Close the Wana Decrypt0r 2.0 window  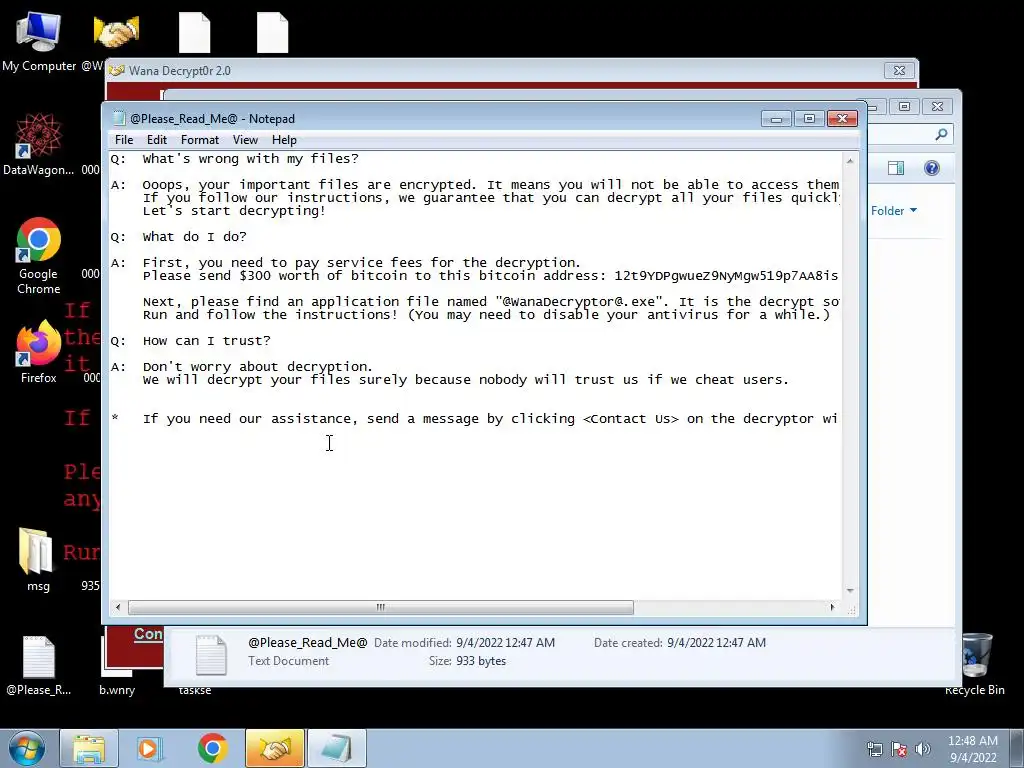(899, 71)
